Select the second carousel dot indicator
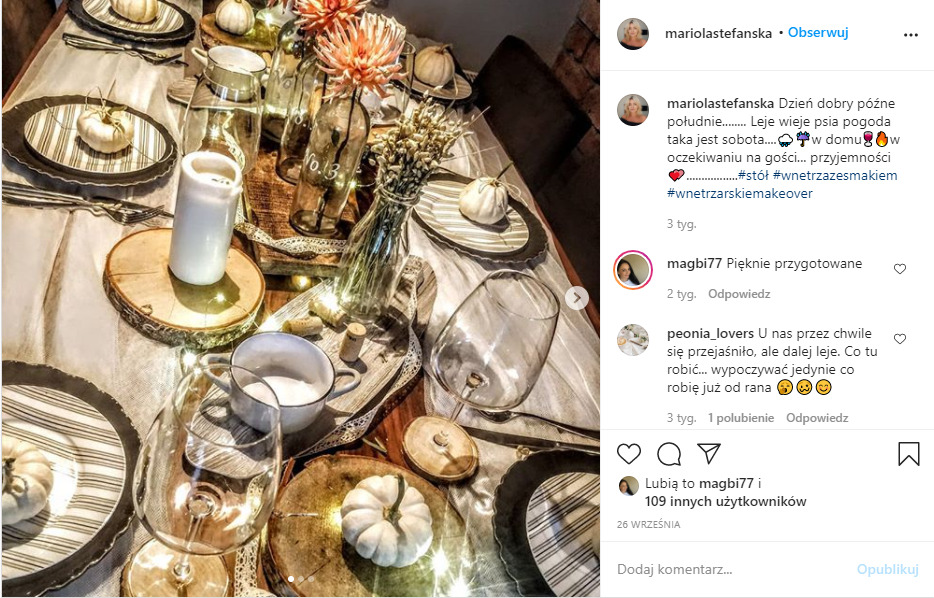This screenshot has width=934, height=598. pos(300,579)
